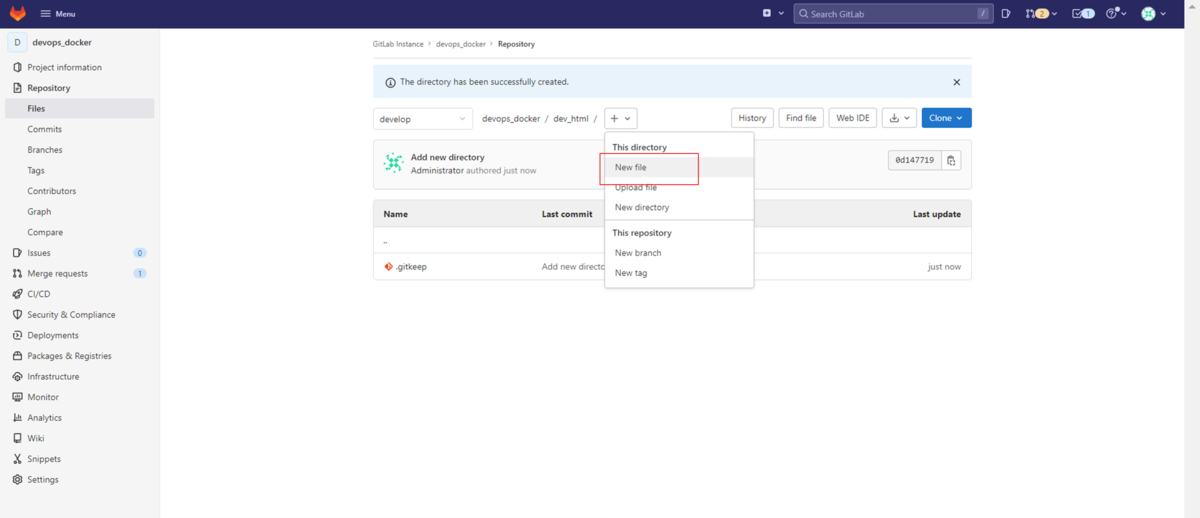Image resolution: width=1200 pixels, height=518 pixels.
Task: Open CI/CD rocket icon in sidebar
Action: coord(17,294)
